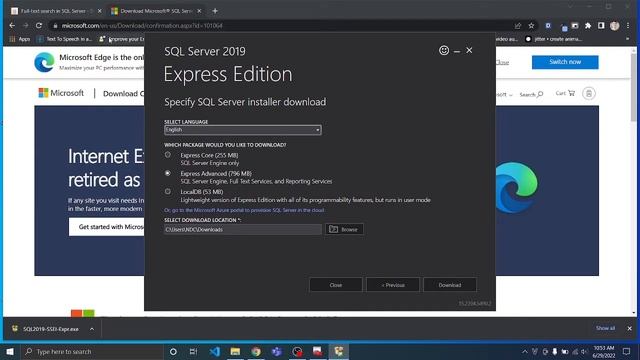Click Show all downloads
This screenshot has height=360, width=640.
point(605,328)
